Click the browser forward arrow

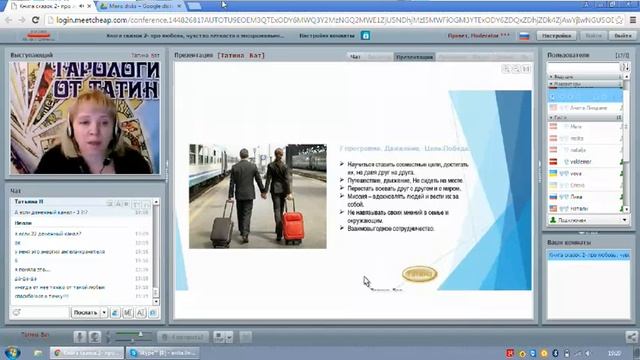coord(22,20)
